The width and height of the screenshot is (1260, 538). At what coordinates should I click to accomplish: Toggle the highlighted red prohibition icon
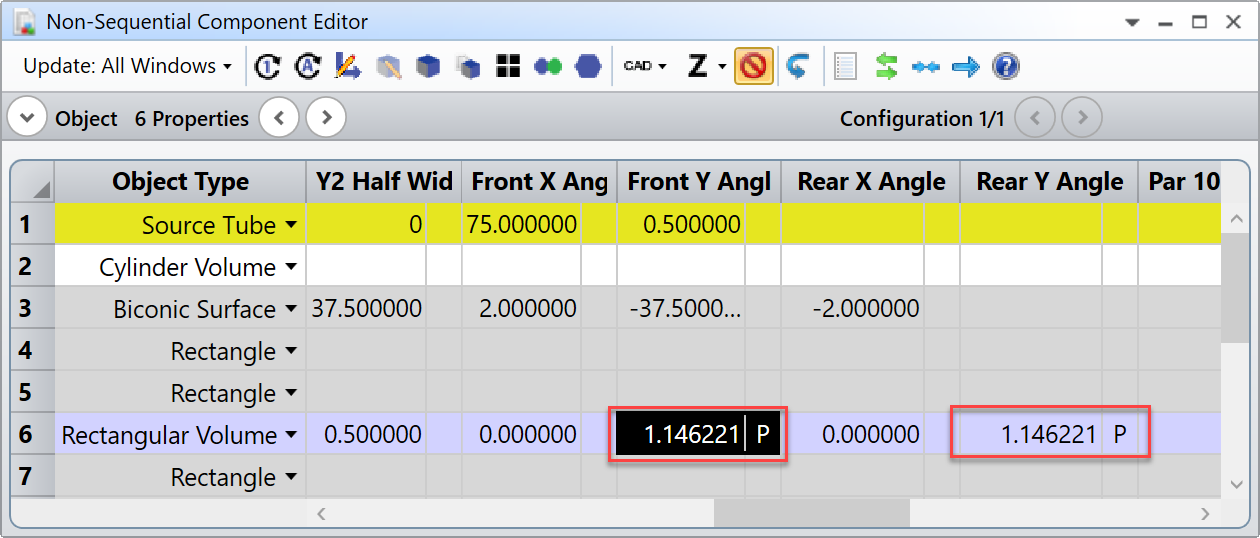point(754,67)
